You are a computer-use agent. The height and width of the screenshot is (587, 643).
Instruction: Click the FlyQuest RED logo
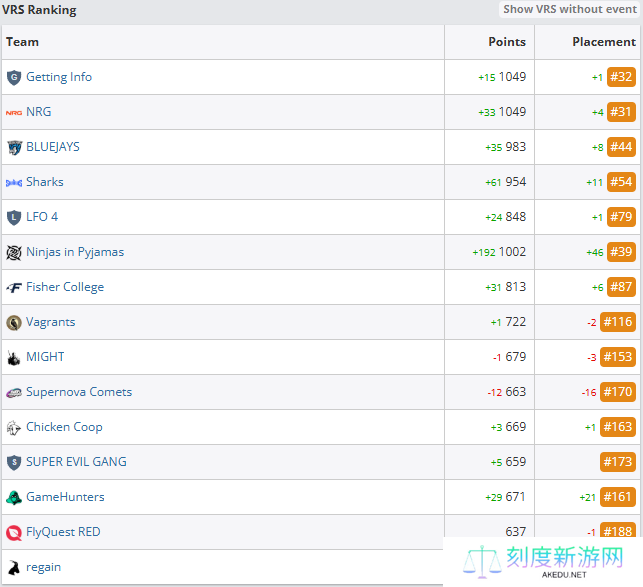(x=14, y=533)
